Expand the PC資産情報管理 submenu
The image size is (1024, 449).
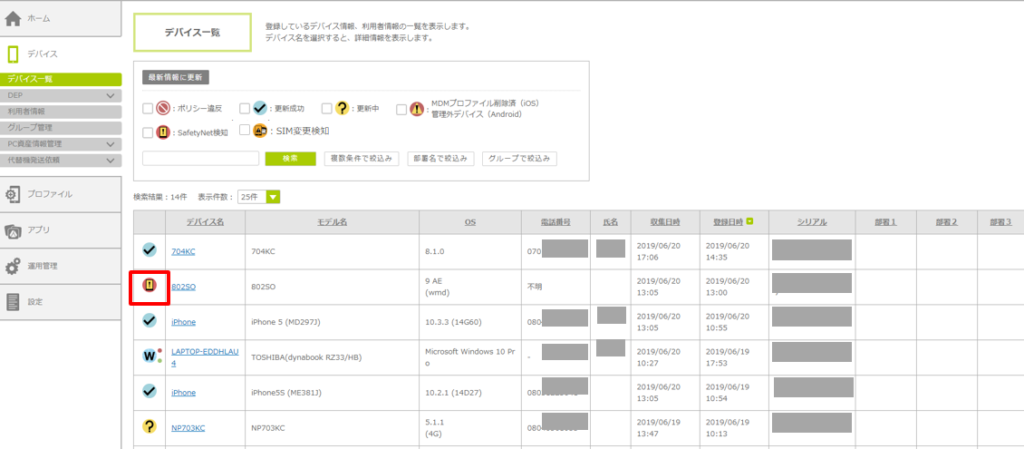pos(111,144)
